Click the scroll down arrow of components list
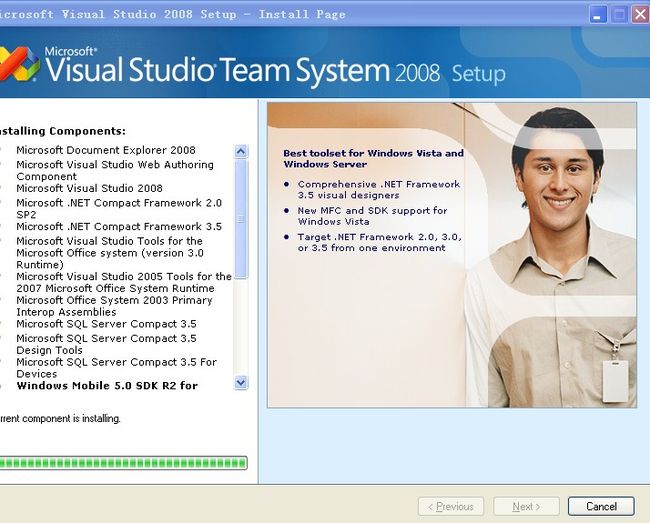Image resolution: width=650 pixels, height=523 pixels. click(x=241, y=382)
